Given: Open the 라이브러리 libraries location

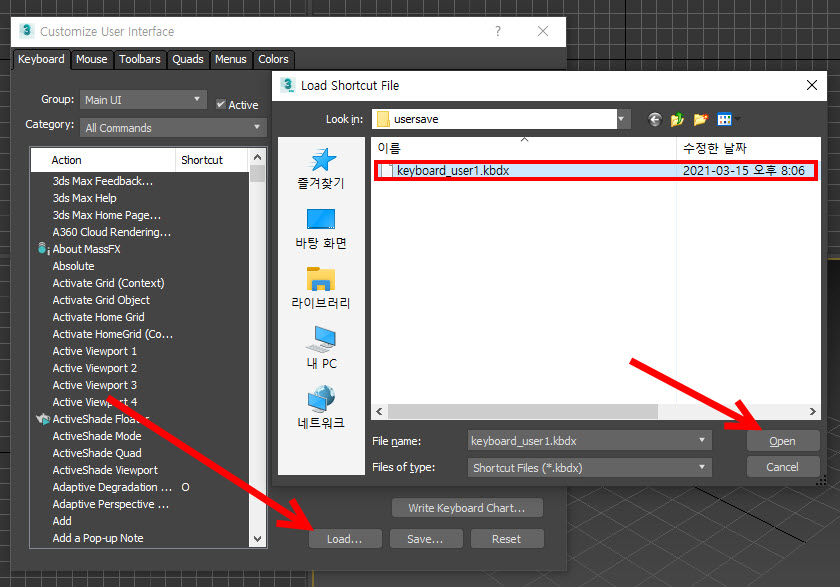Looking at the screenshot, I should [x=321, y=288].
